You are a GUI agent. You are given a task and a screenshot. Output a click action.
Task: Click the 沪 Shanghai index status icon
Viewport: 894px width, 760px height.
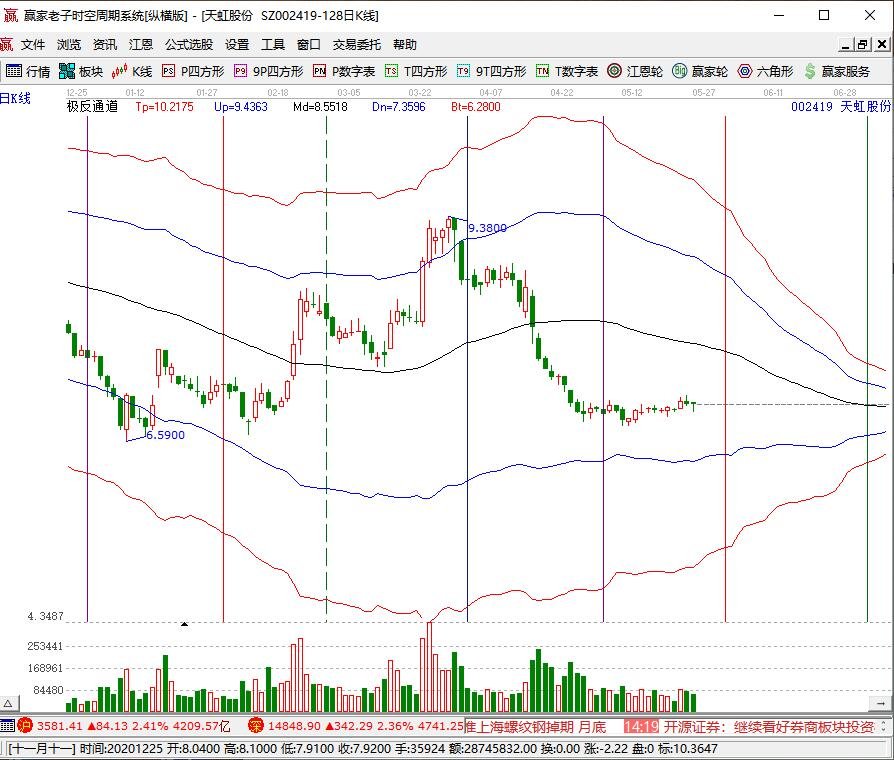25,725
